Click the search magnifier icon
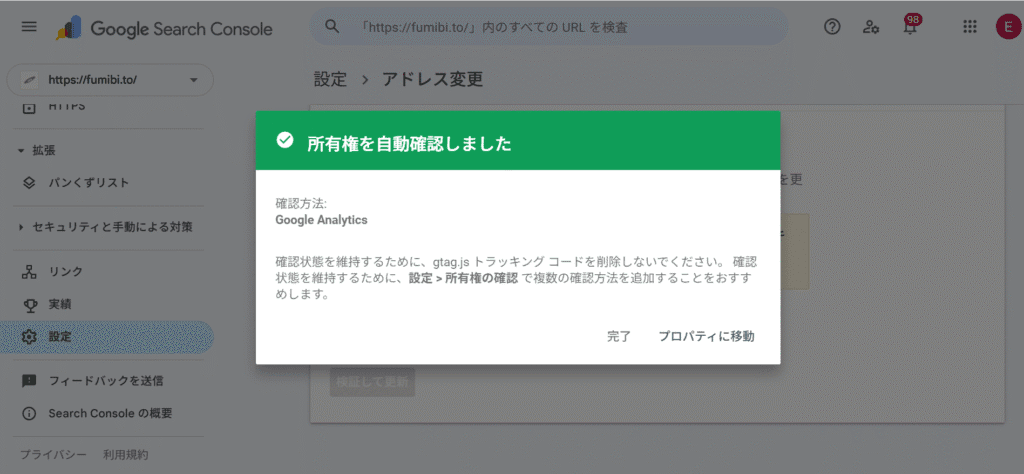The width and height of the screenshot is (1024, 474). coord(332,27)
